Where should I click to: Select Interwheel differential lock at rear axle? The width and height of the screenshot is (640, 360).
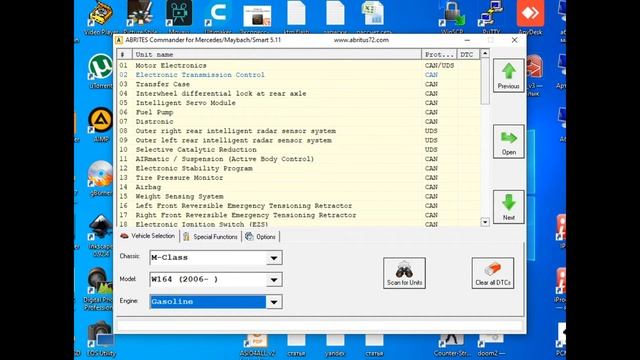click(299, 93)
